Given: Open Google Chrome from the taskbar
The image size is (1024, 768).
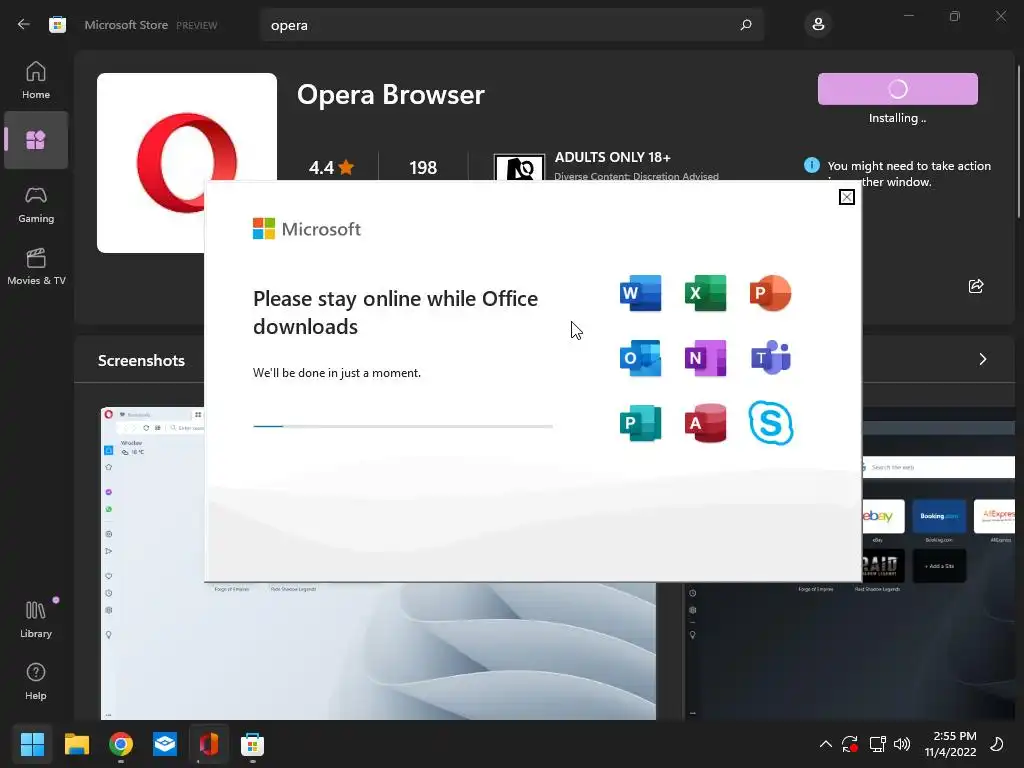Looking at the screenshot, I should [x=121, y=744].
